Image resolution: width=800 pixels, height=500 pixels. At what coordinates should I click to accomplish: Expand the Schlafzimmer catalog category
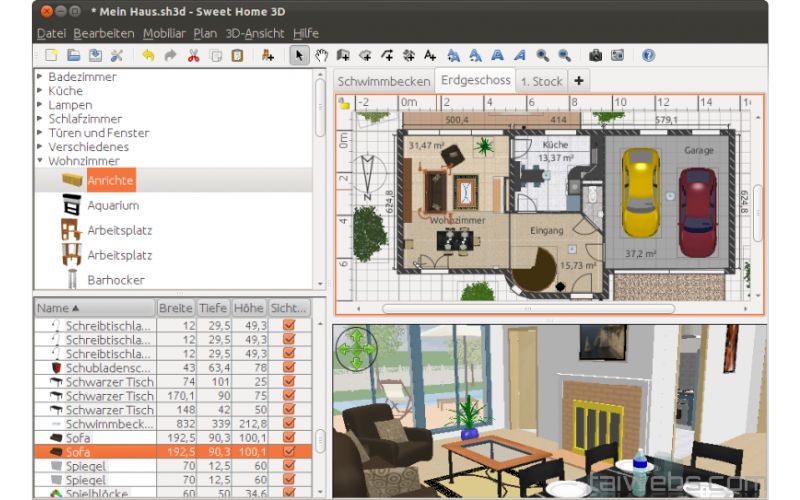[x=40, y=118]
